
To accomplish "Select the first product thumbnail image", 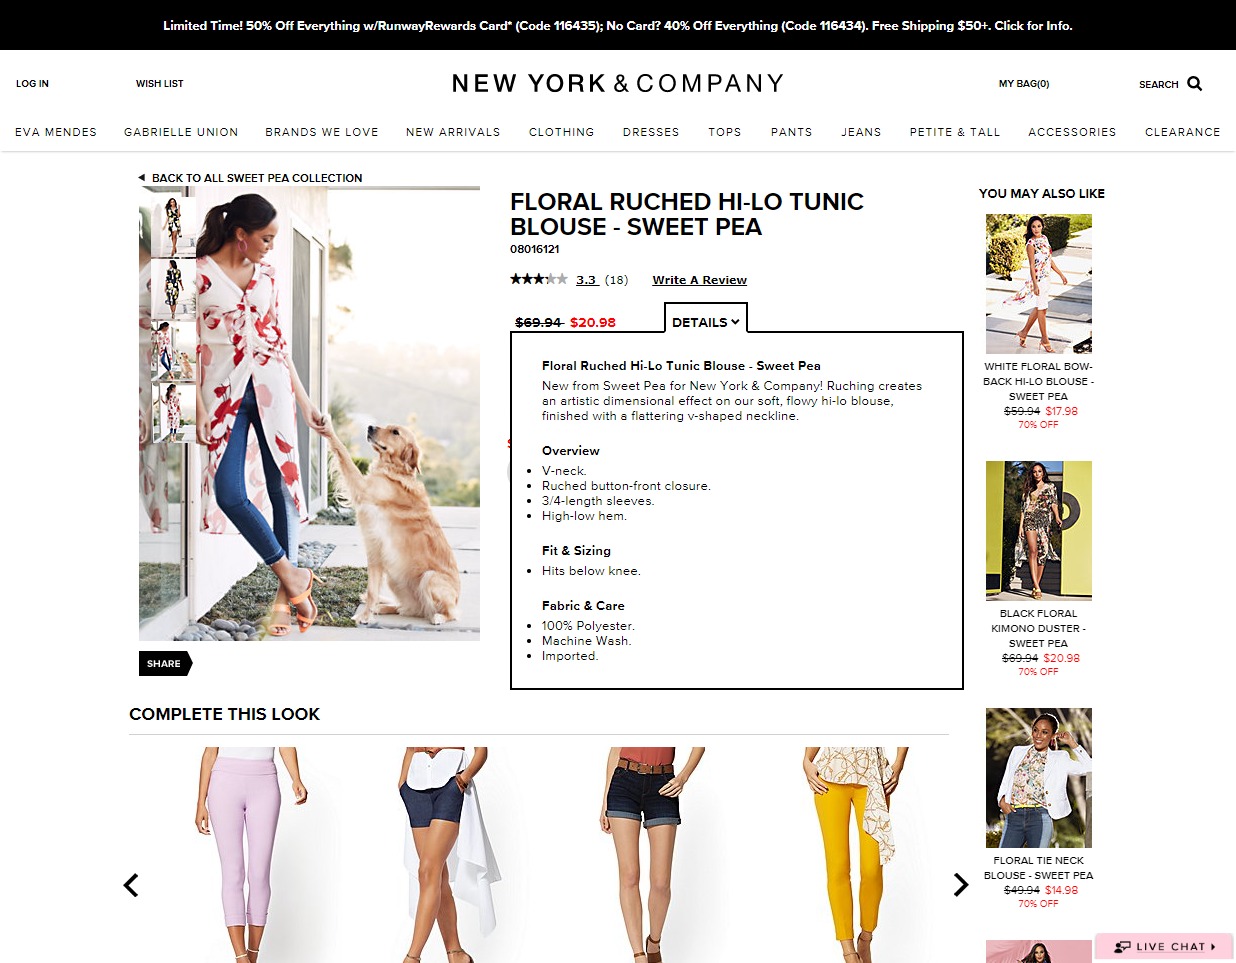I will [x=174, y=227].
